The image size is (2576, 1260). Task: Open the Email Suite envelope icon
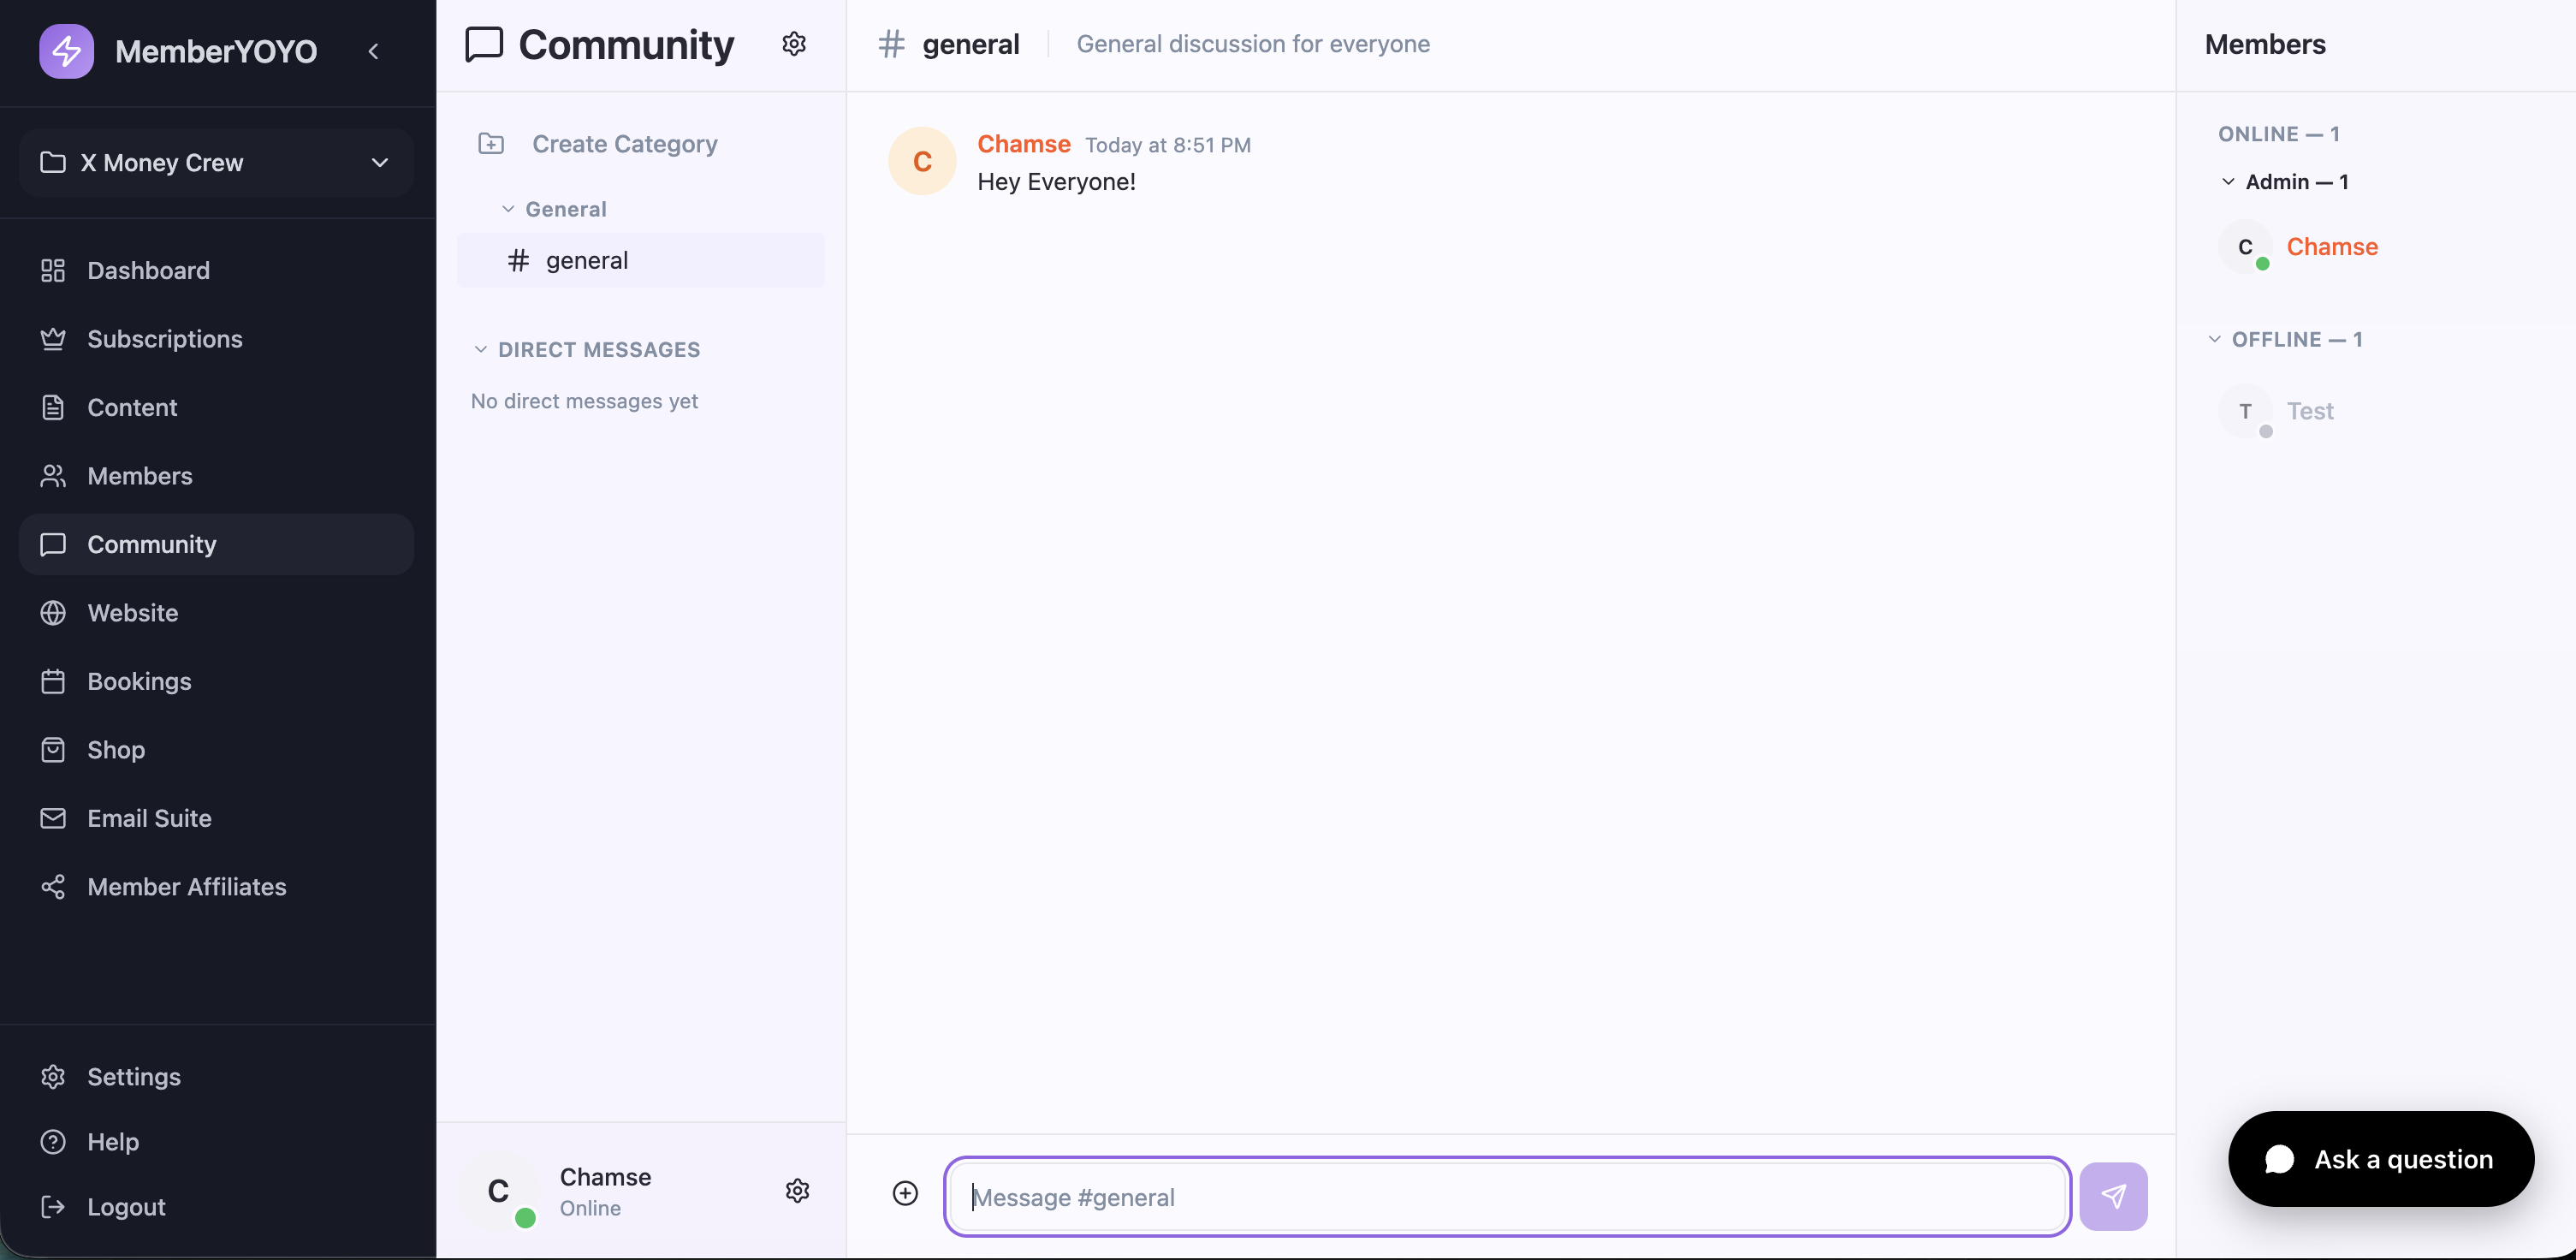pos(53,818)
